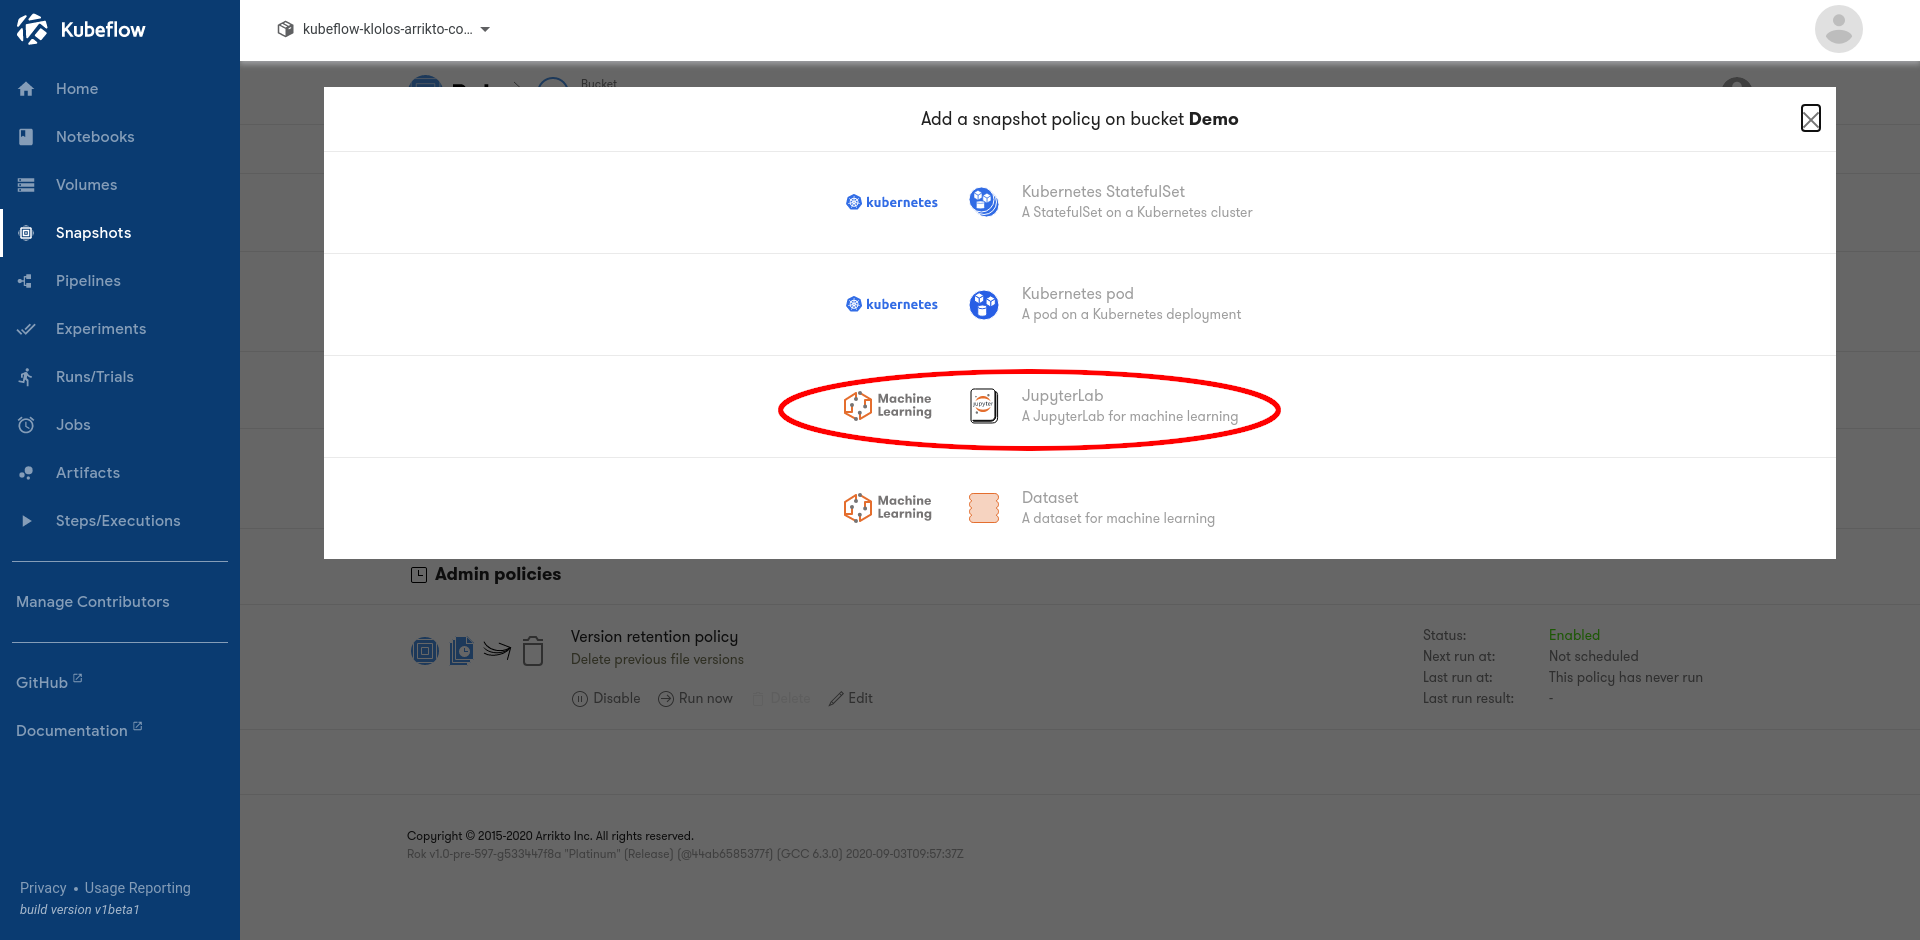
Task: Click the Experiments checkmark icon
Action: pos(26,329)
